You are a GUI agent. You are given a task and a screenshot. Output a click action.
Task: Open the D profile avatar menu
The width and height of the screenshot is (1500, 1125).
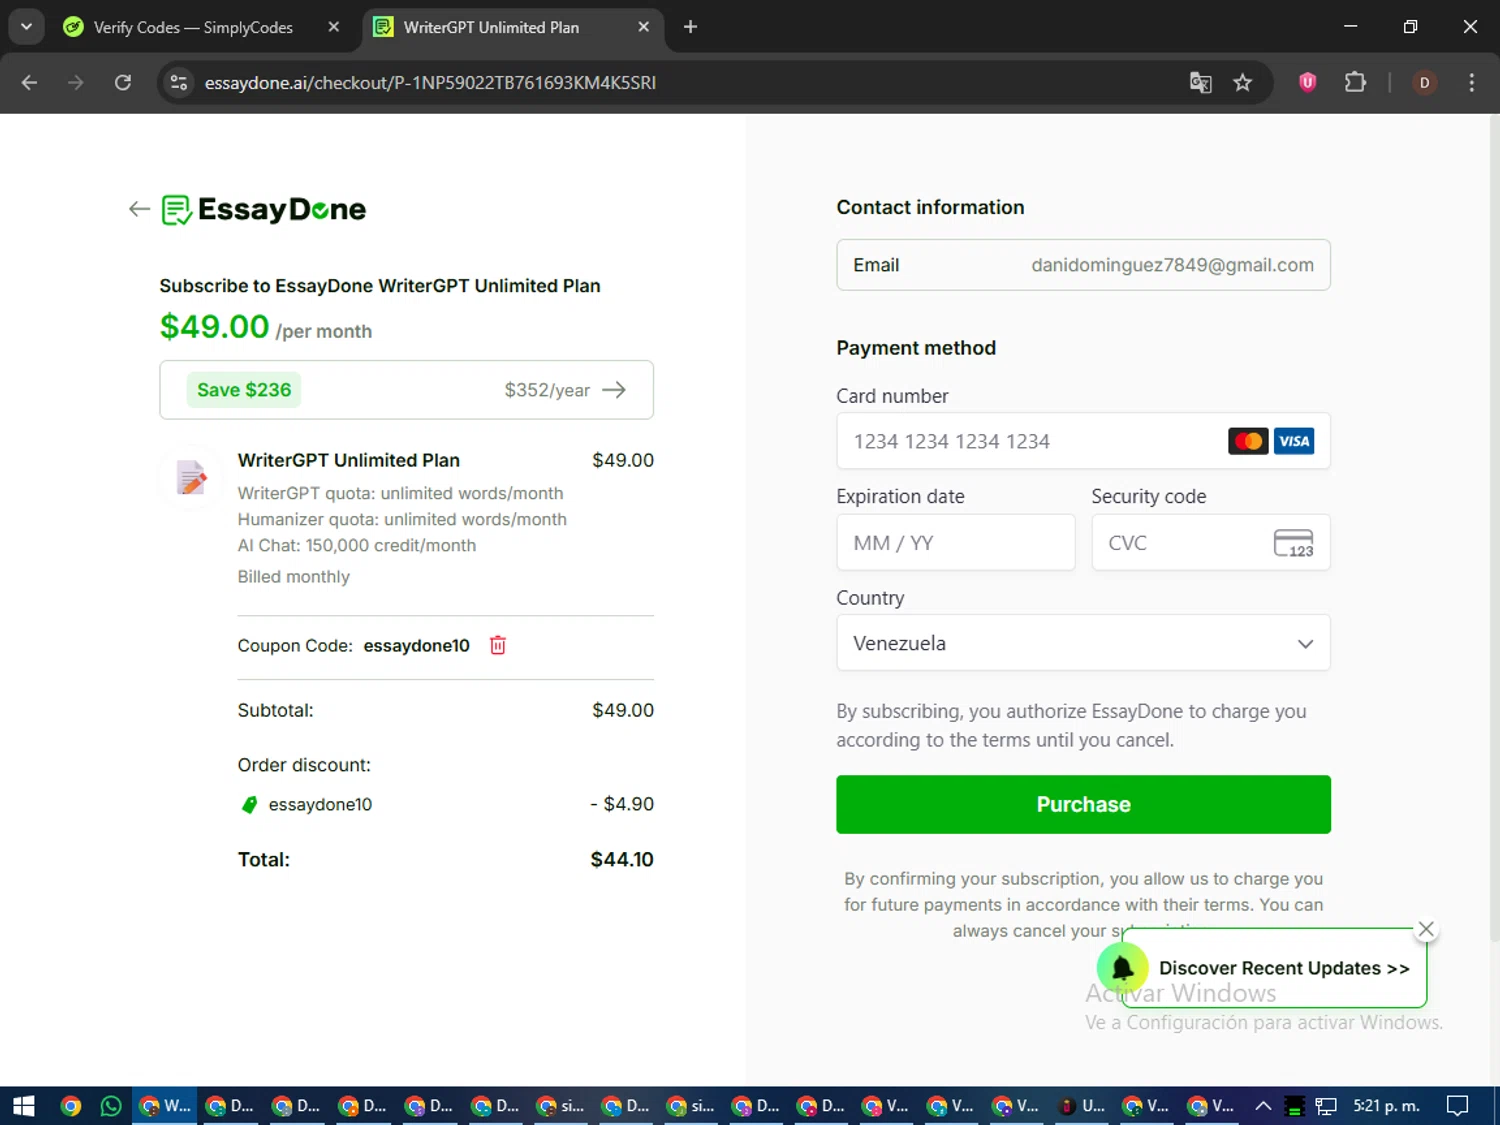coord(1424,83)
